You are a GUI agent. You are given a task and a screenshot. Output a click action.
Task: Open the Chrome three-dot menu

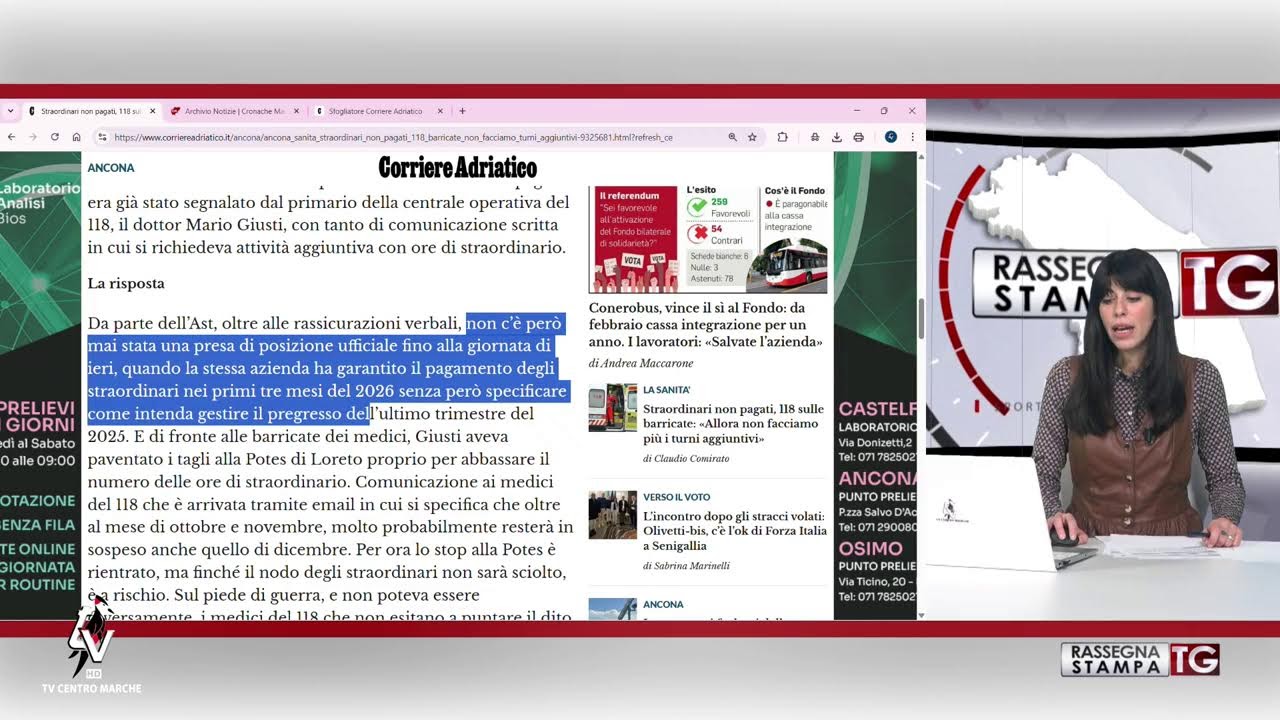[912, 137]
